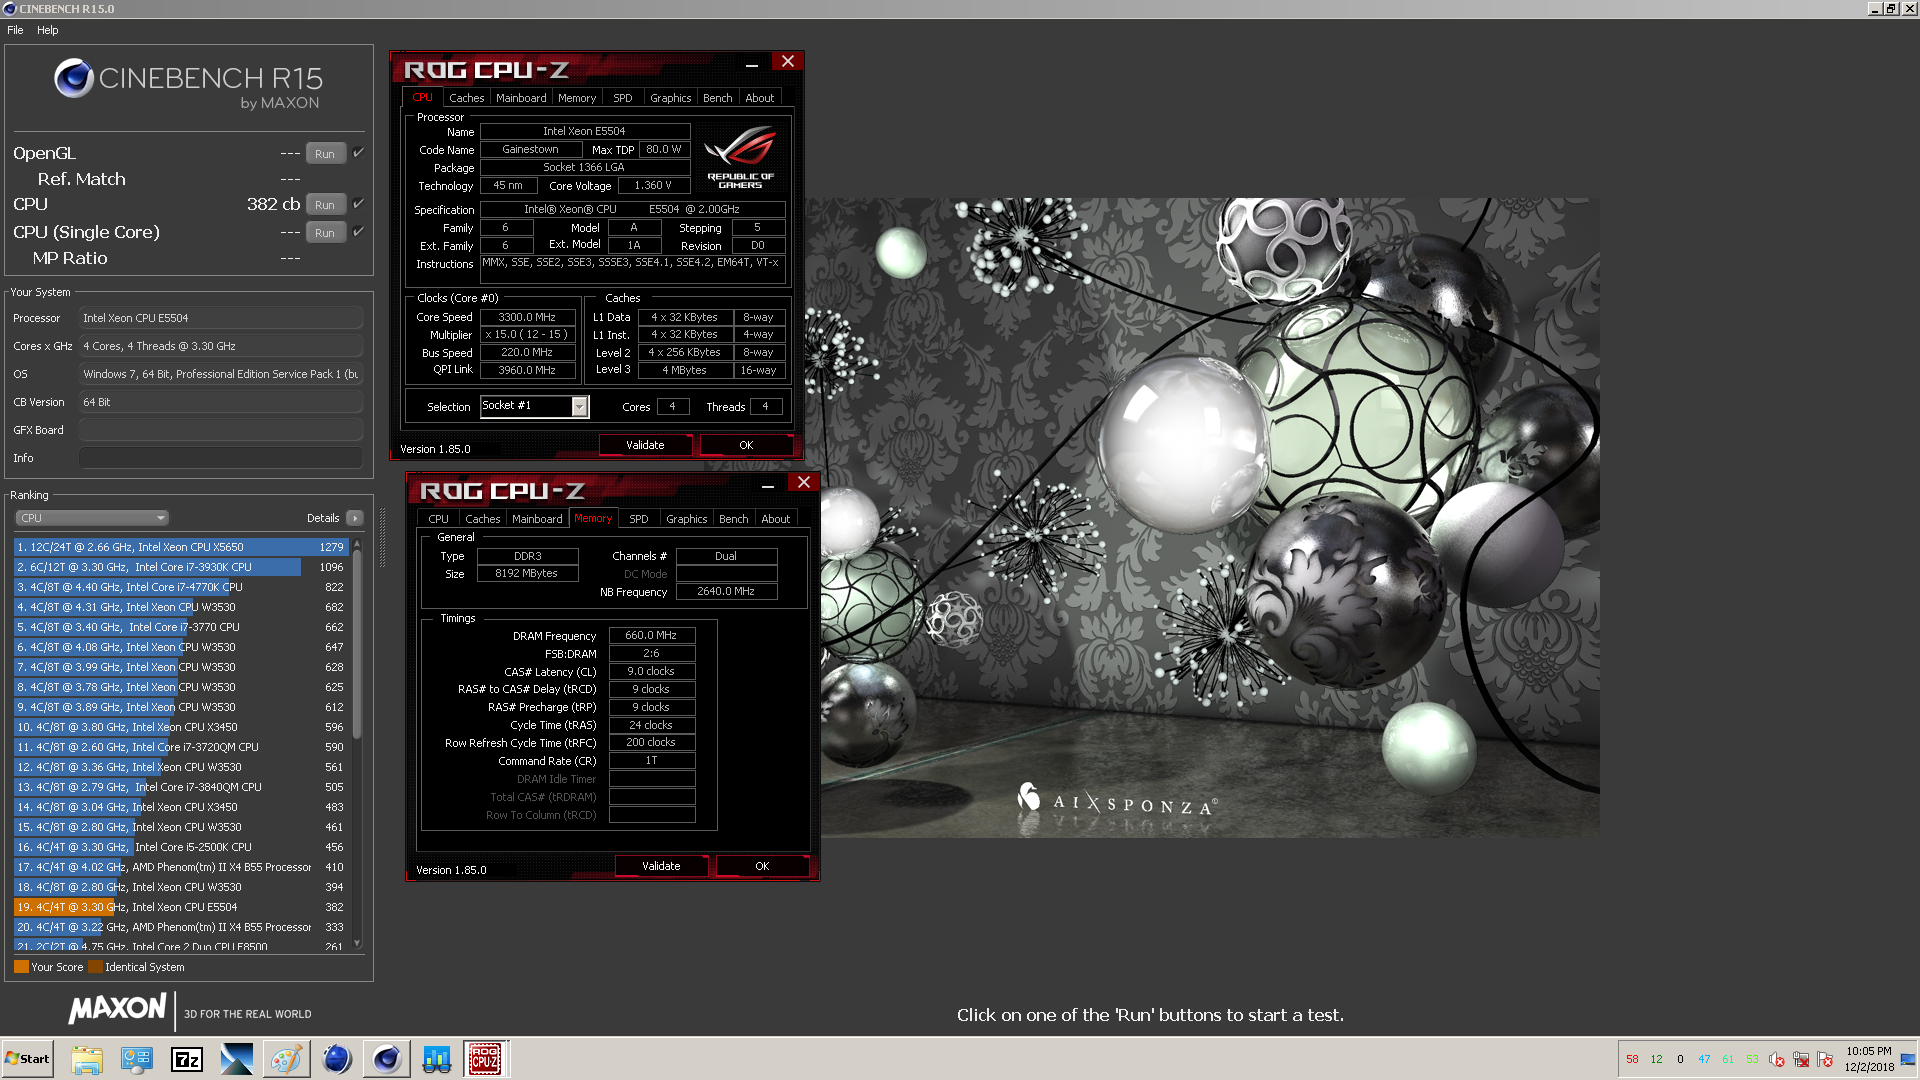Click the blue 47 temperature tray readout

point(1704,1059)
